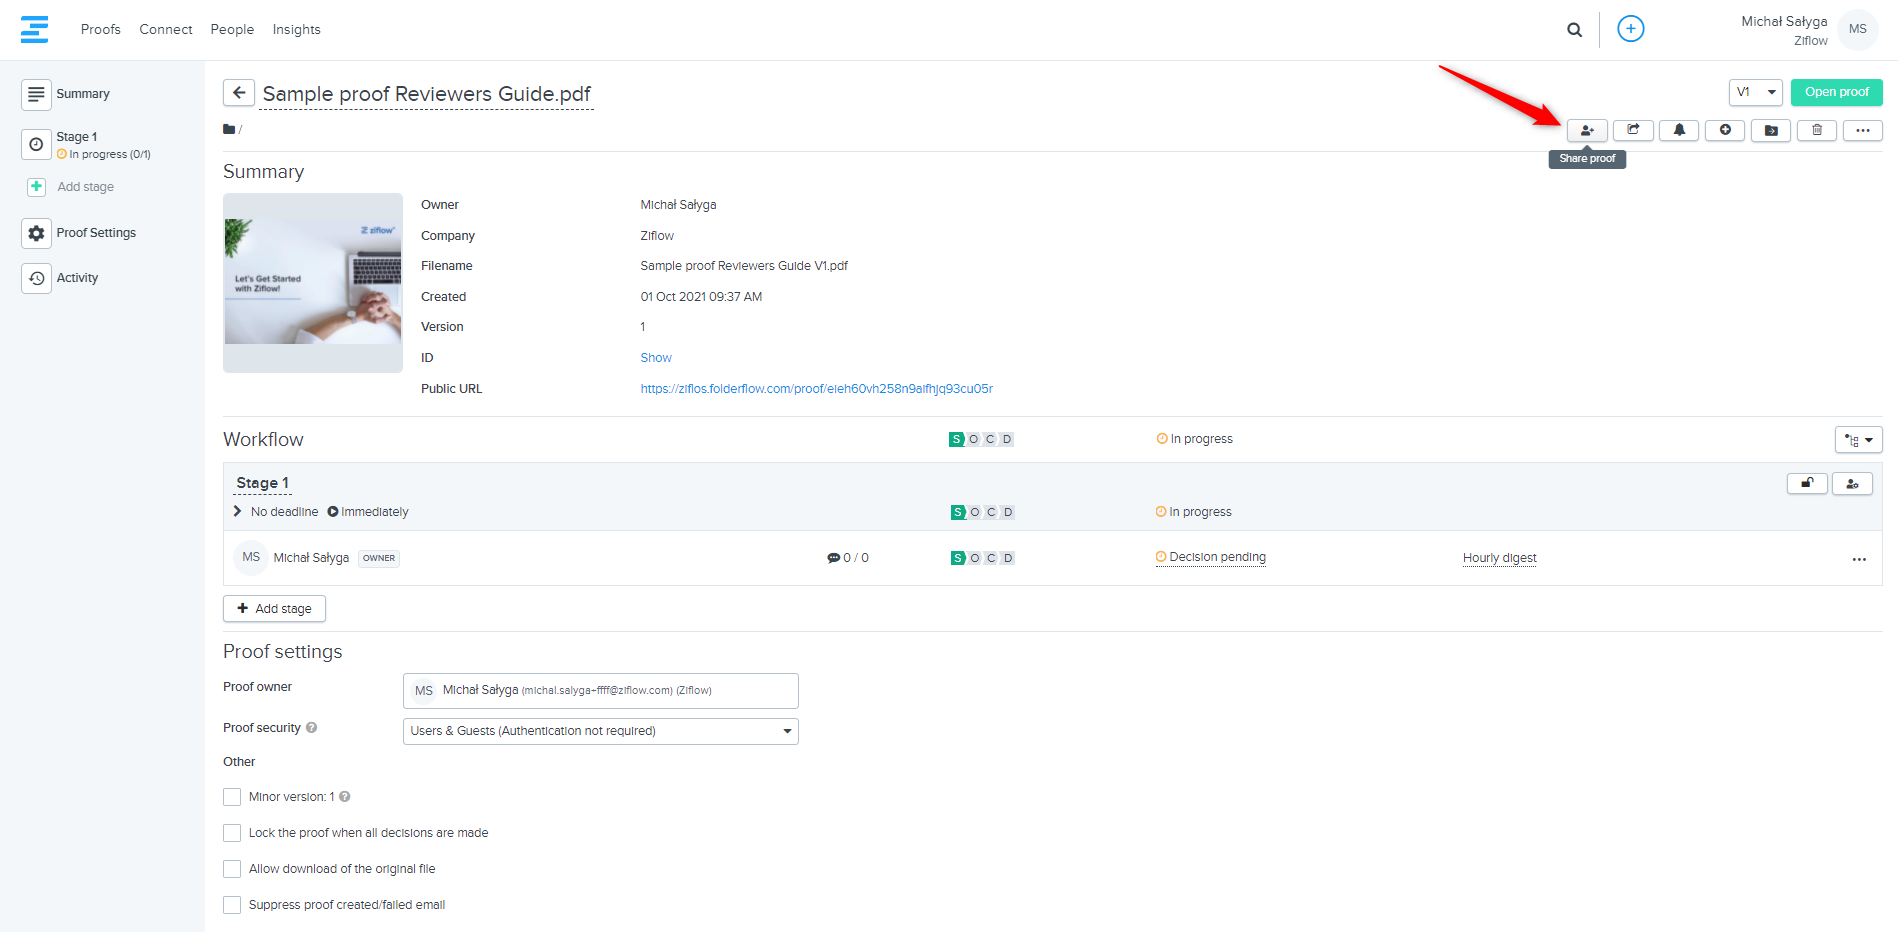Screen dimensions: 1898x932
Task: Open the Proof security dropdown
Action: [x=600, y=731]
